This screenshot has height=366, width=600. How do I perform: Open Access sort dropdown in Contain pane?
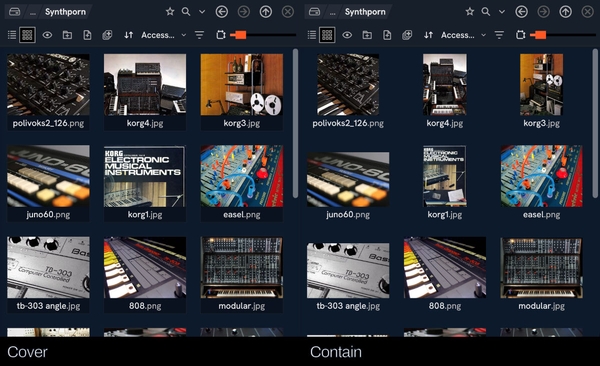tap(464, 35)
